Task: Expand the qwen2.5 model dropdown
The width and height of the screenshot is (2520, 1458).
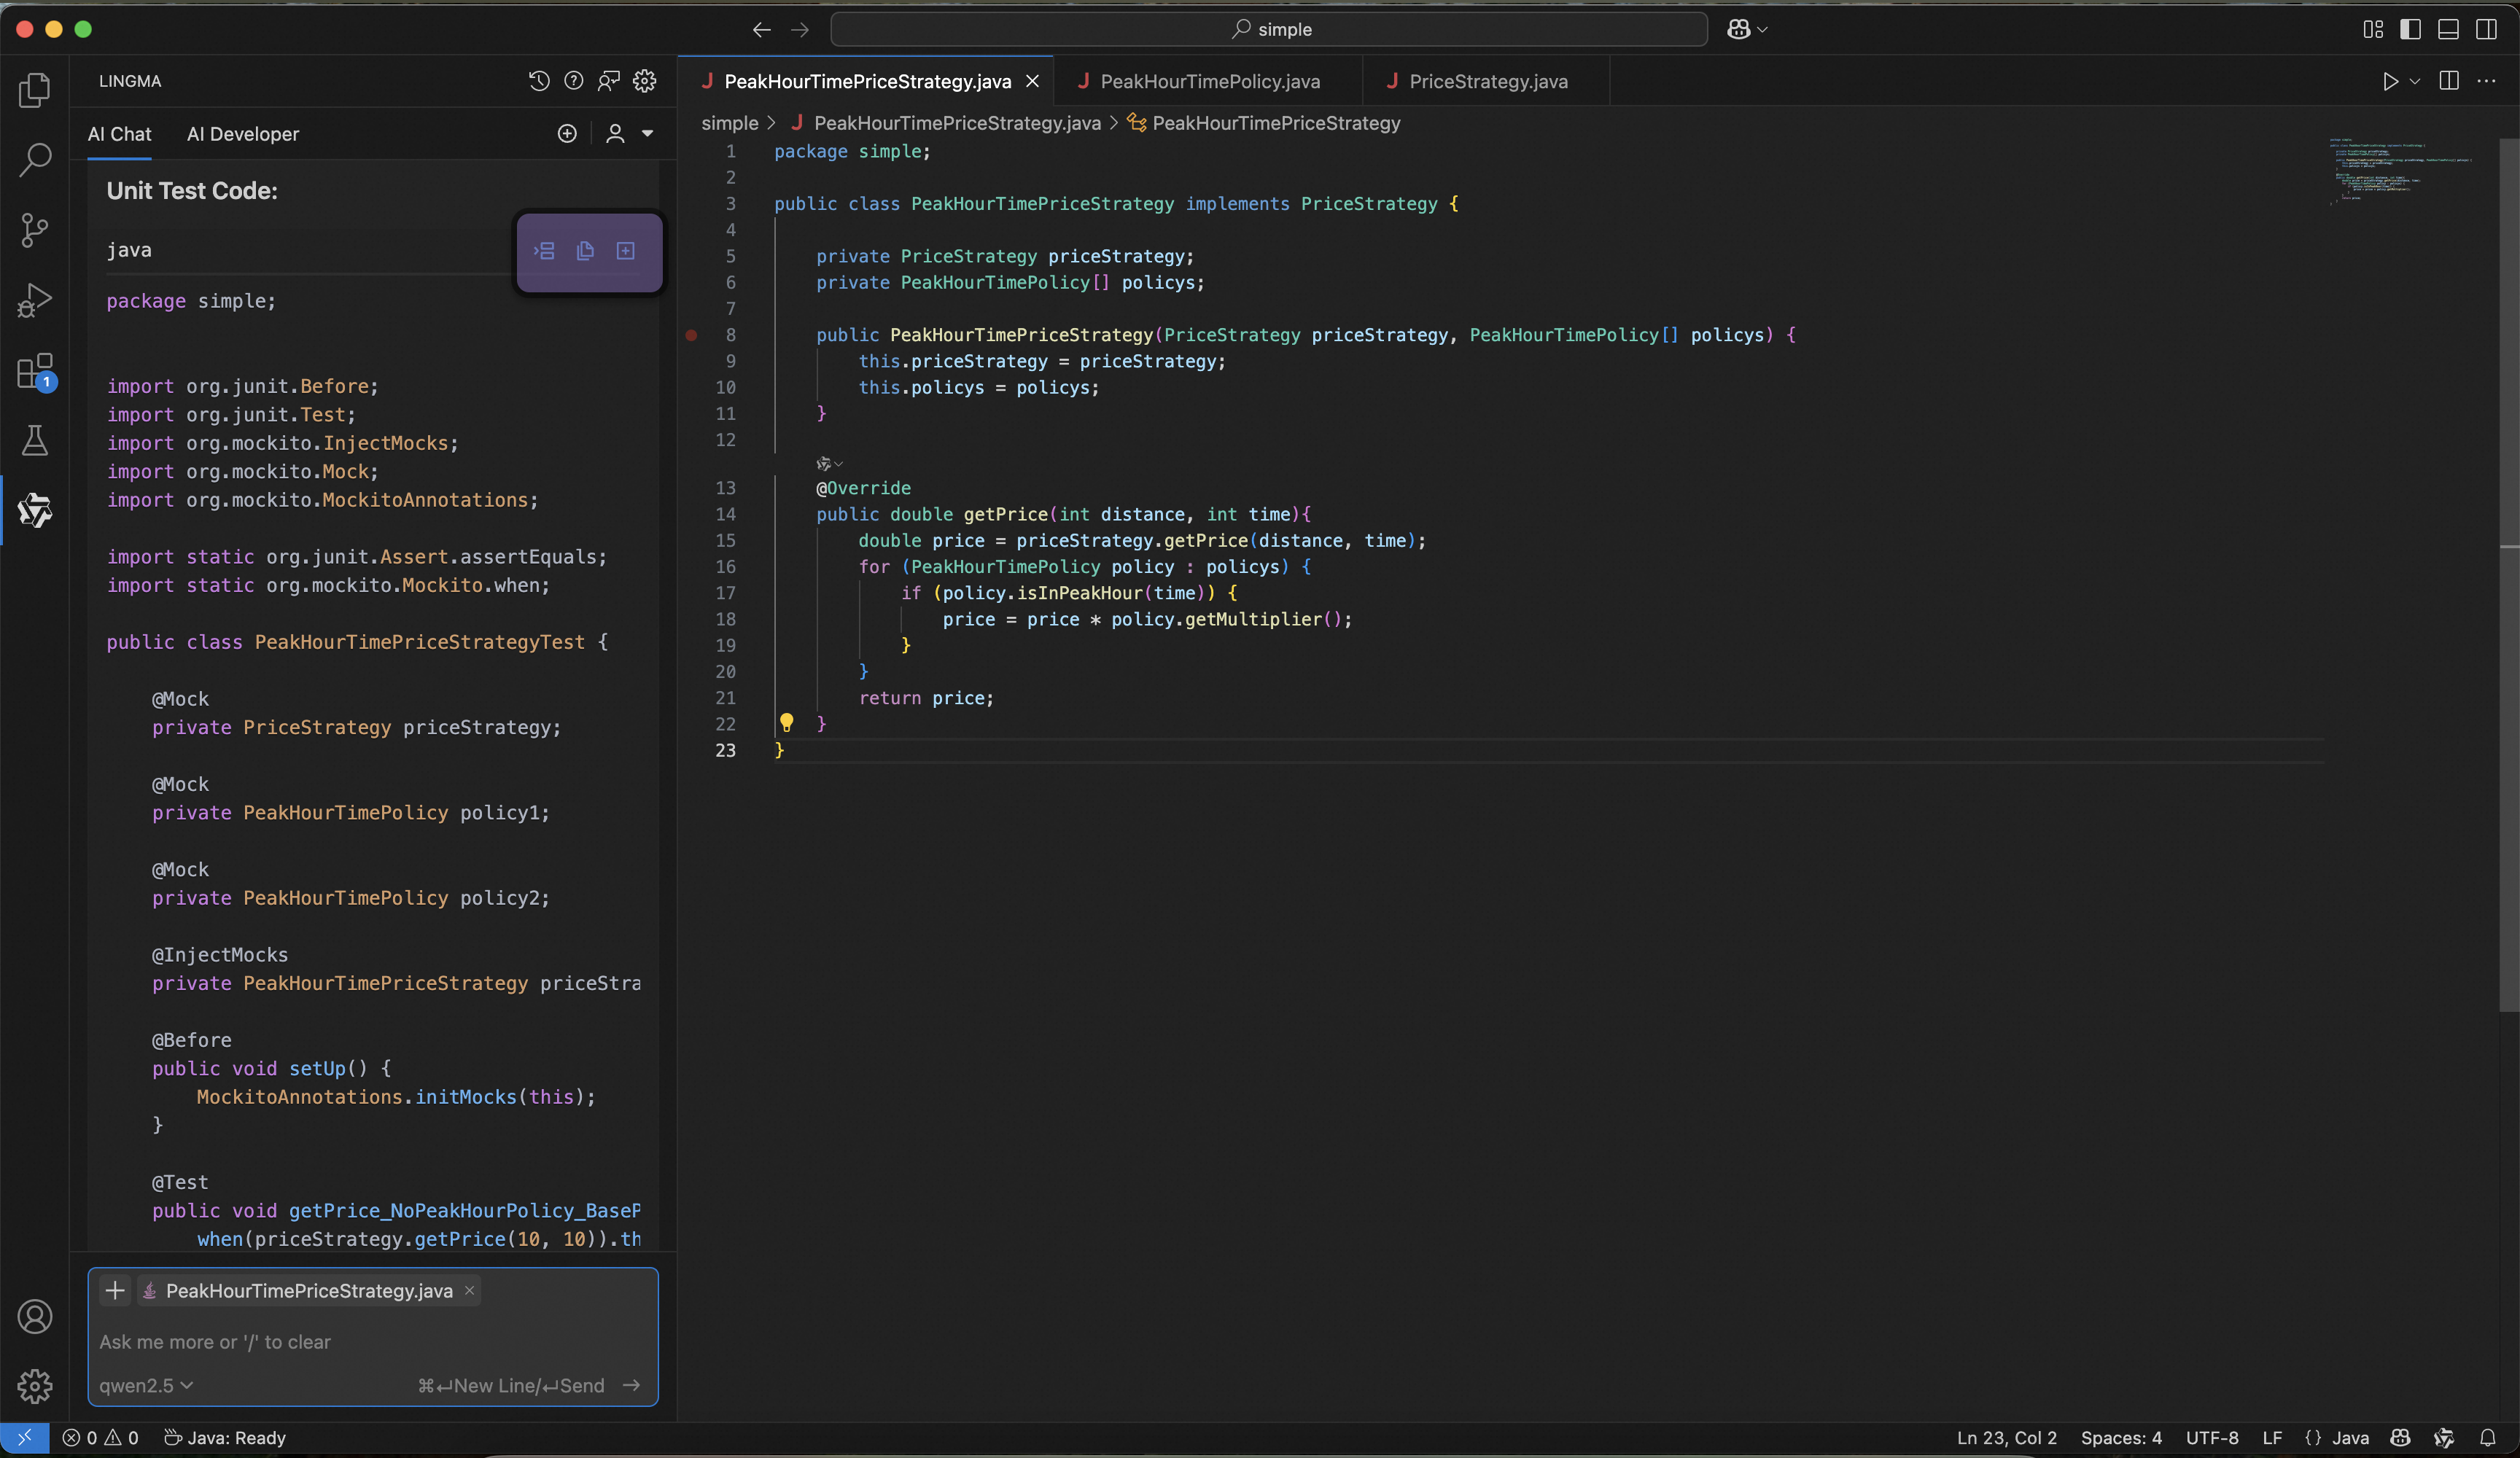Action: 146,1385
